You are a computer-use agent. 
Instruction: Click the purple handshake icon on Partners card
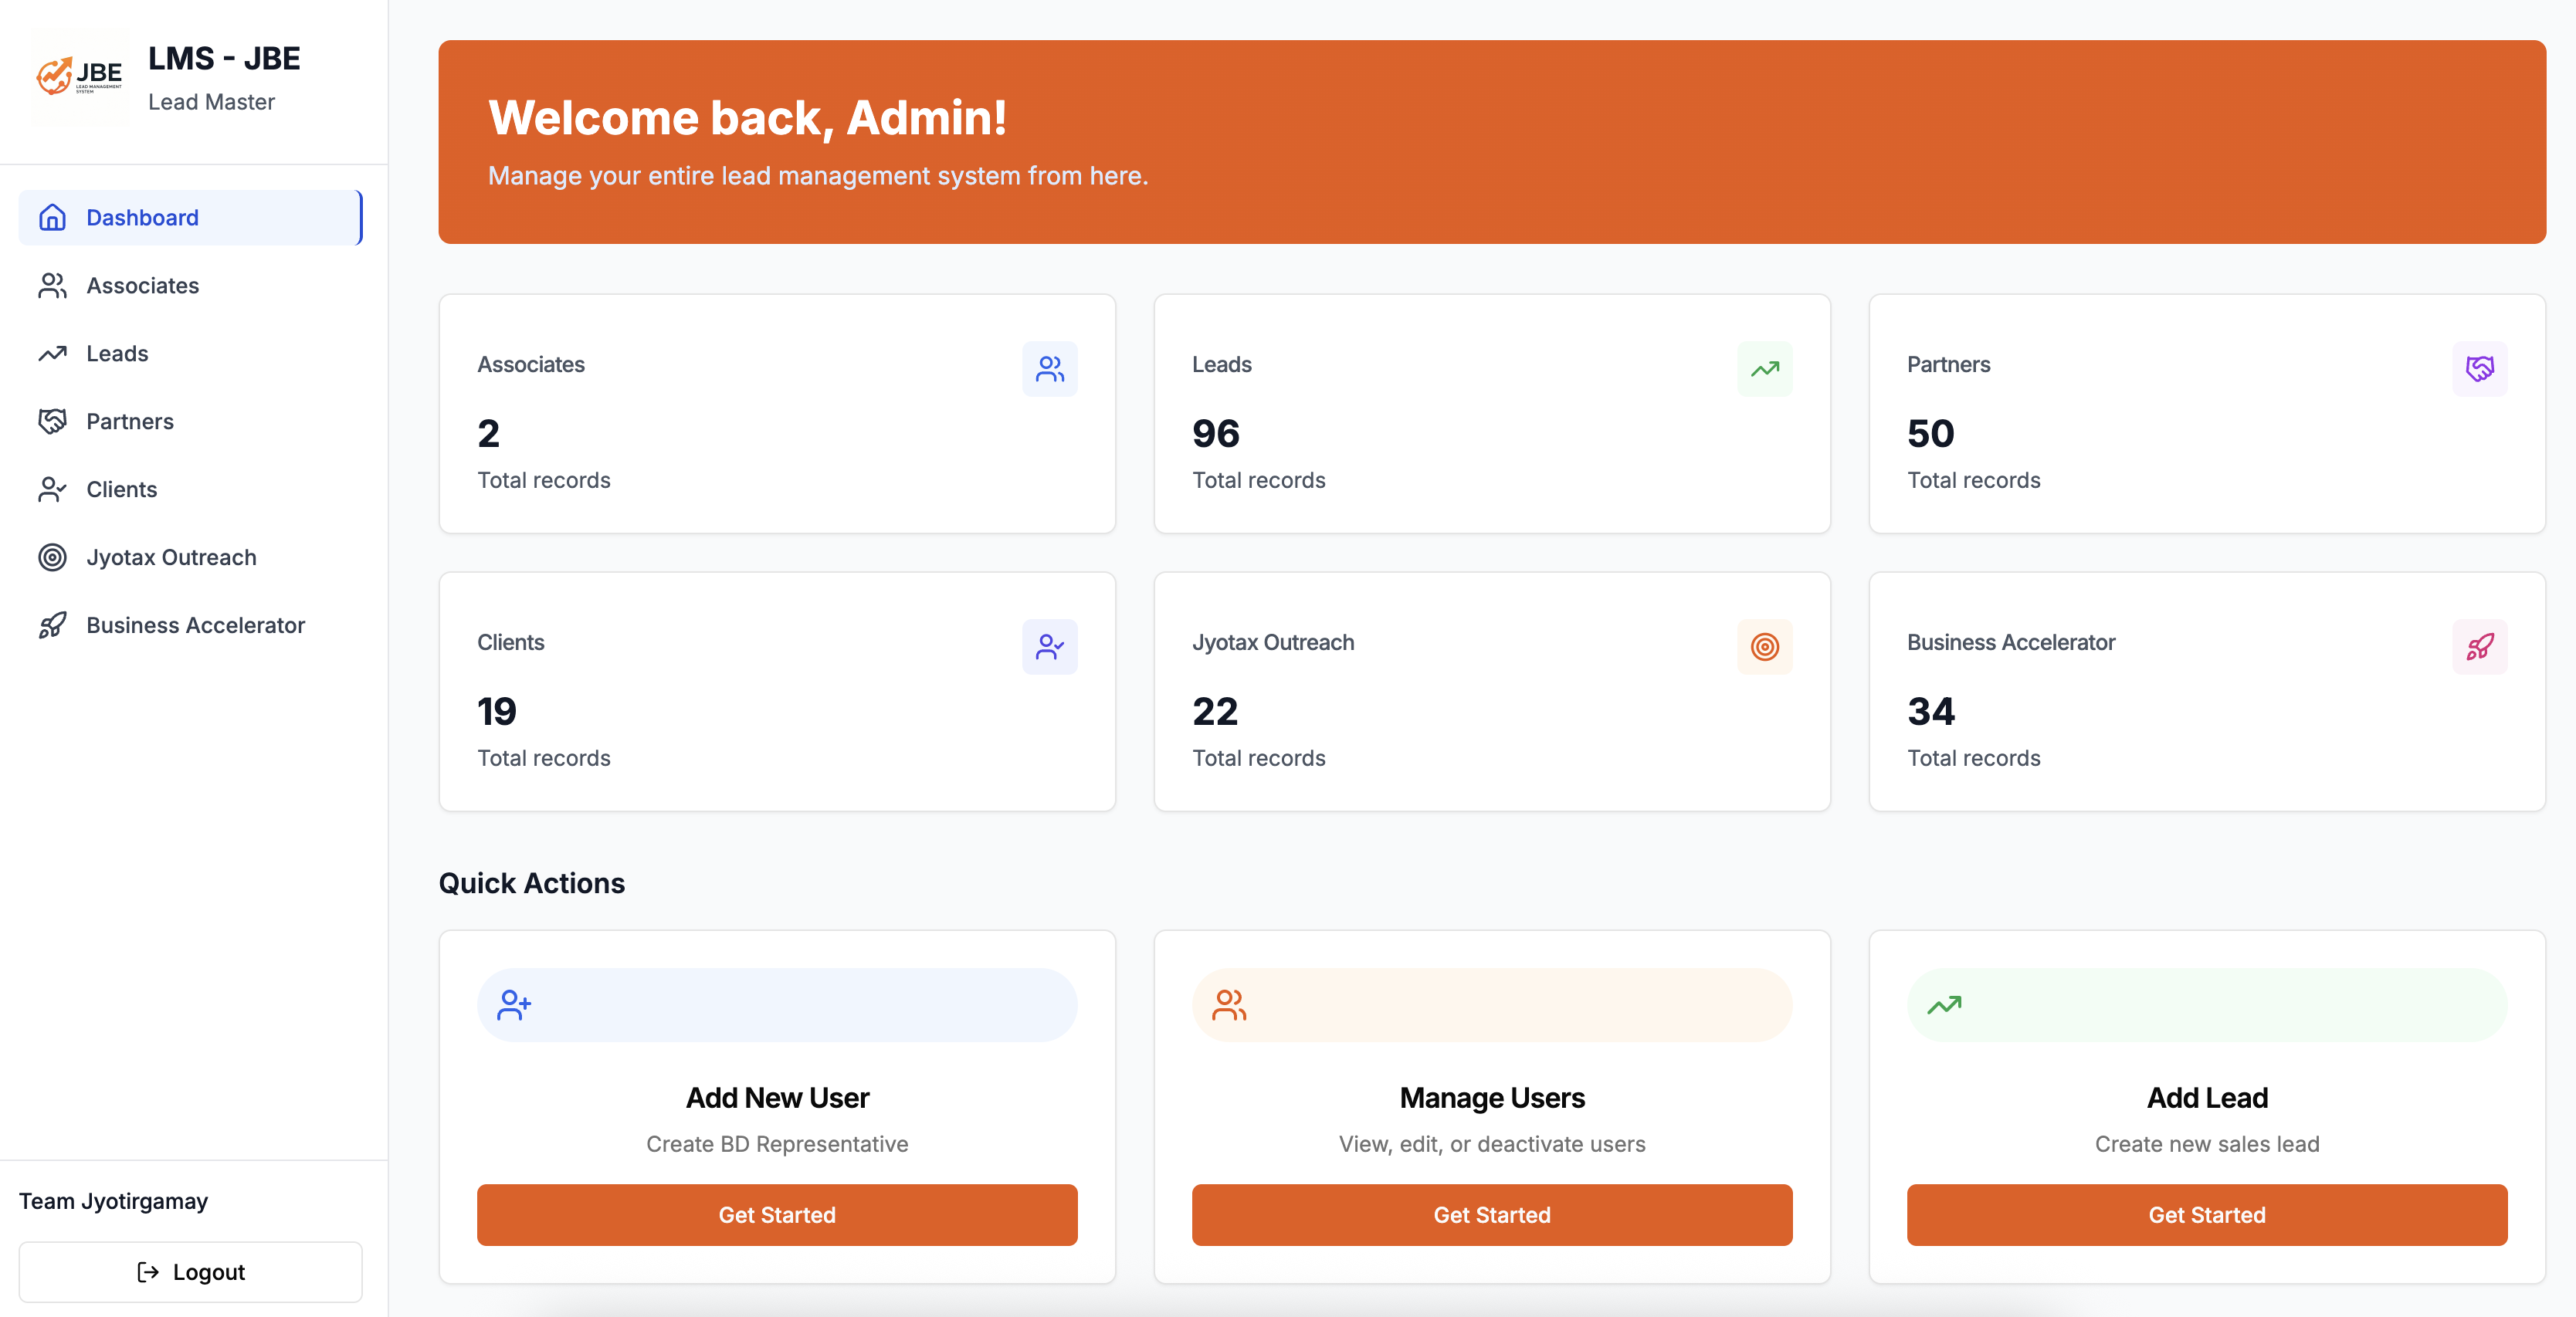point(2479,369)
